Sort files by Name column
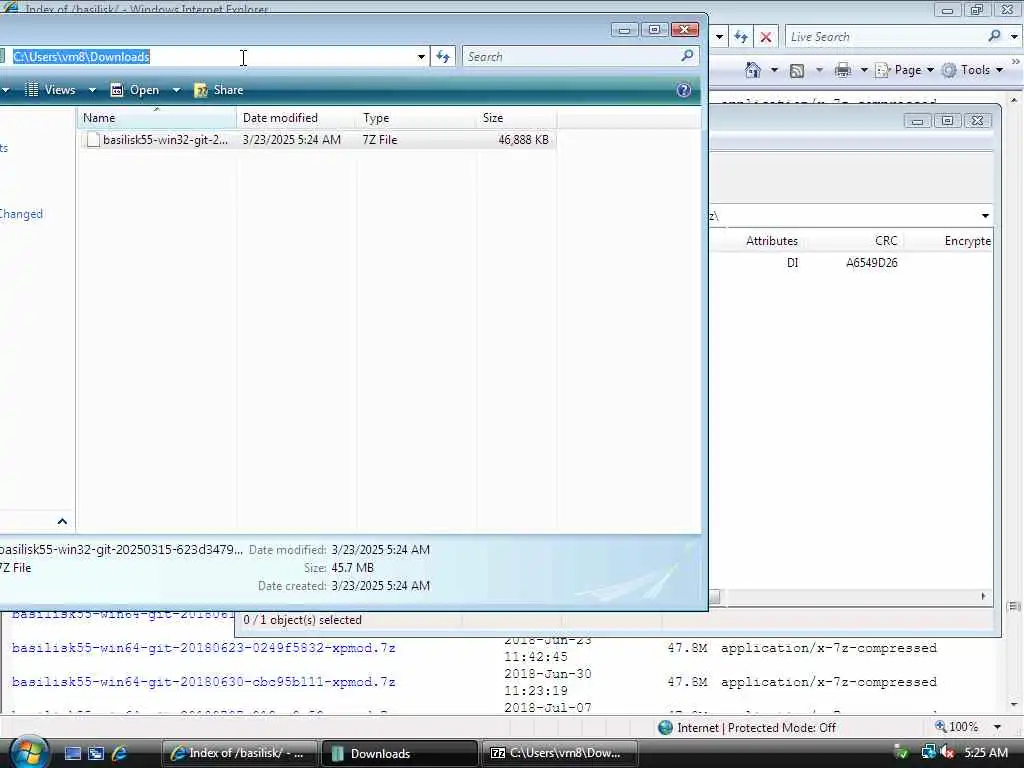This screenshot has height=768, width=1024. click(x=157, y=118)
